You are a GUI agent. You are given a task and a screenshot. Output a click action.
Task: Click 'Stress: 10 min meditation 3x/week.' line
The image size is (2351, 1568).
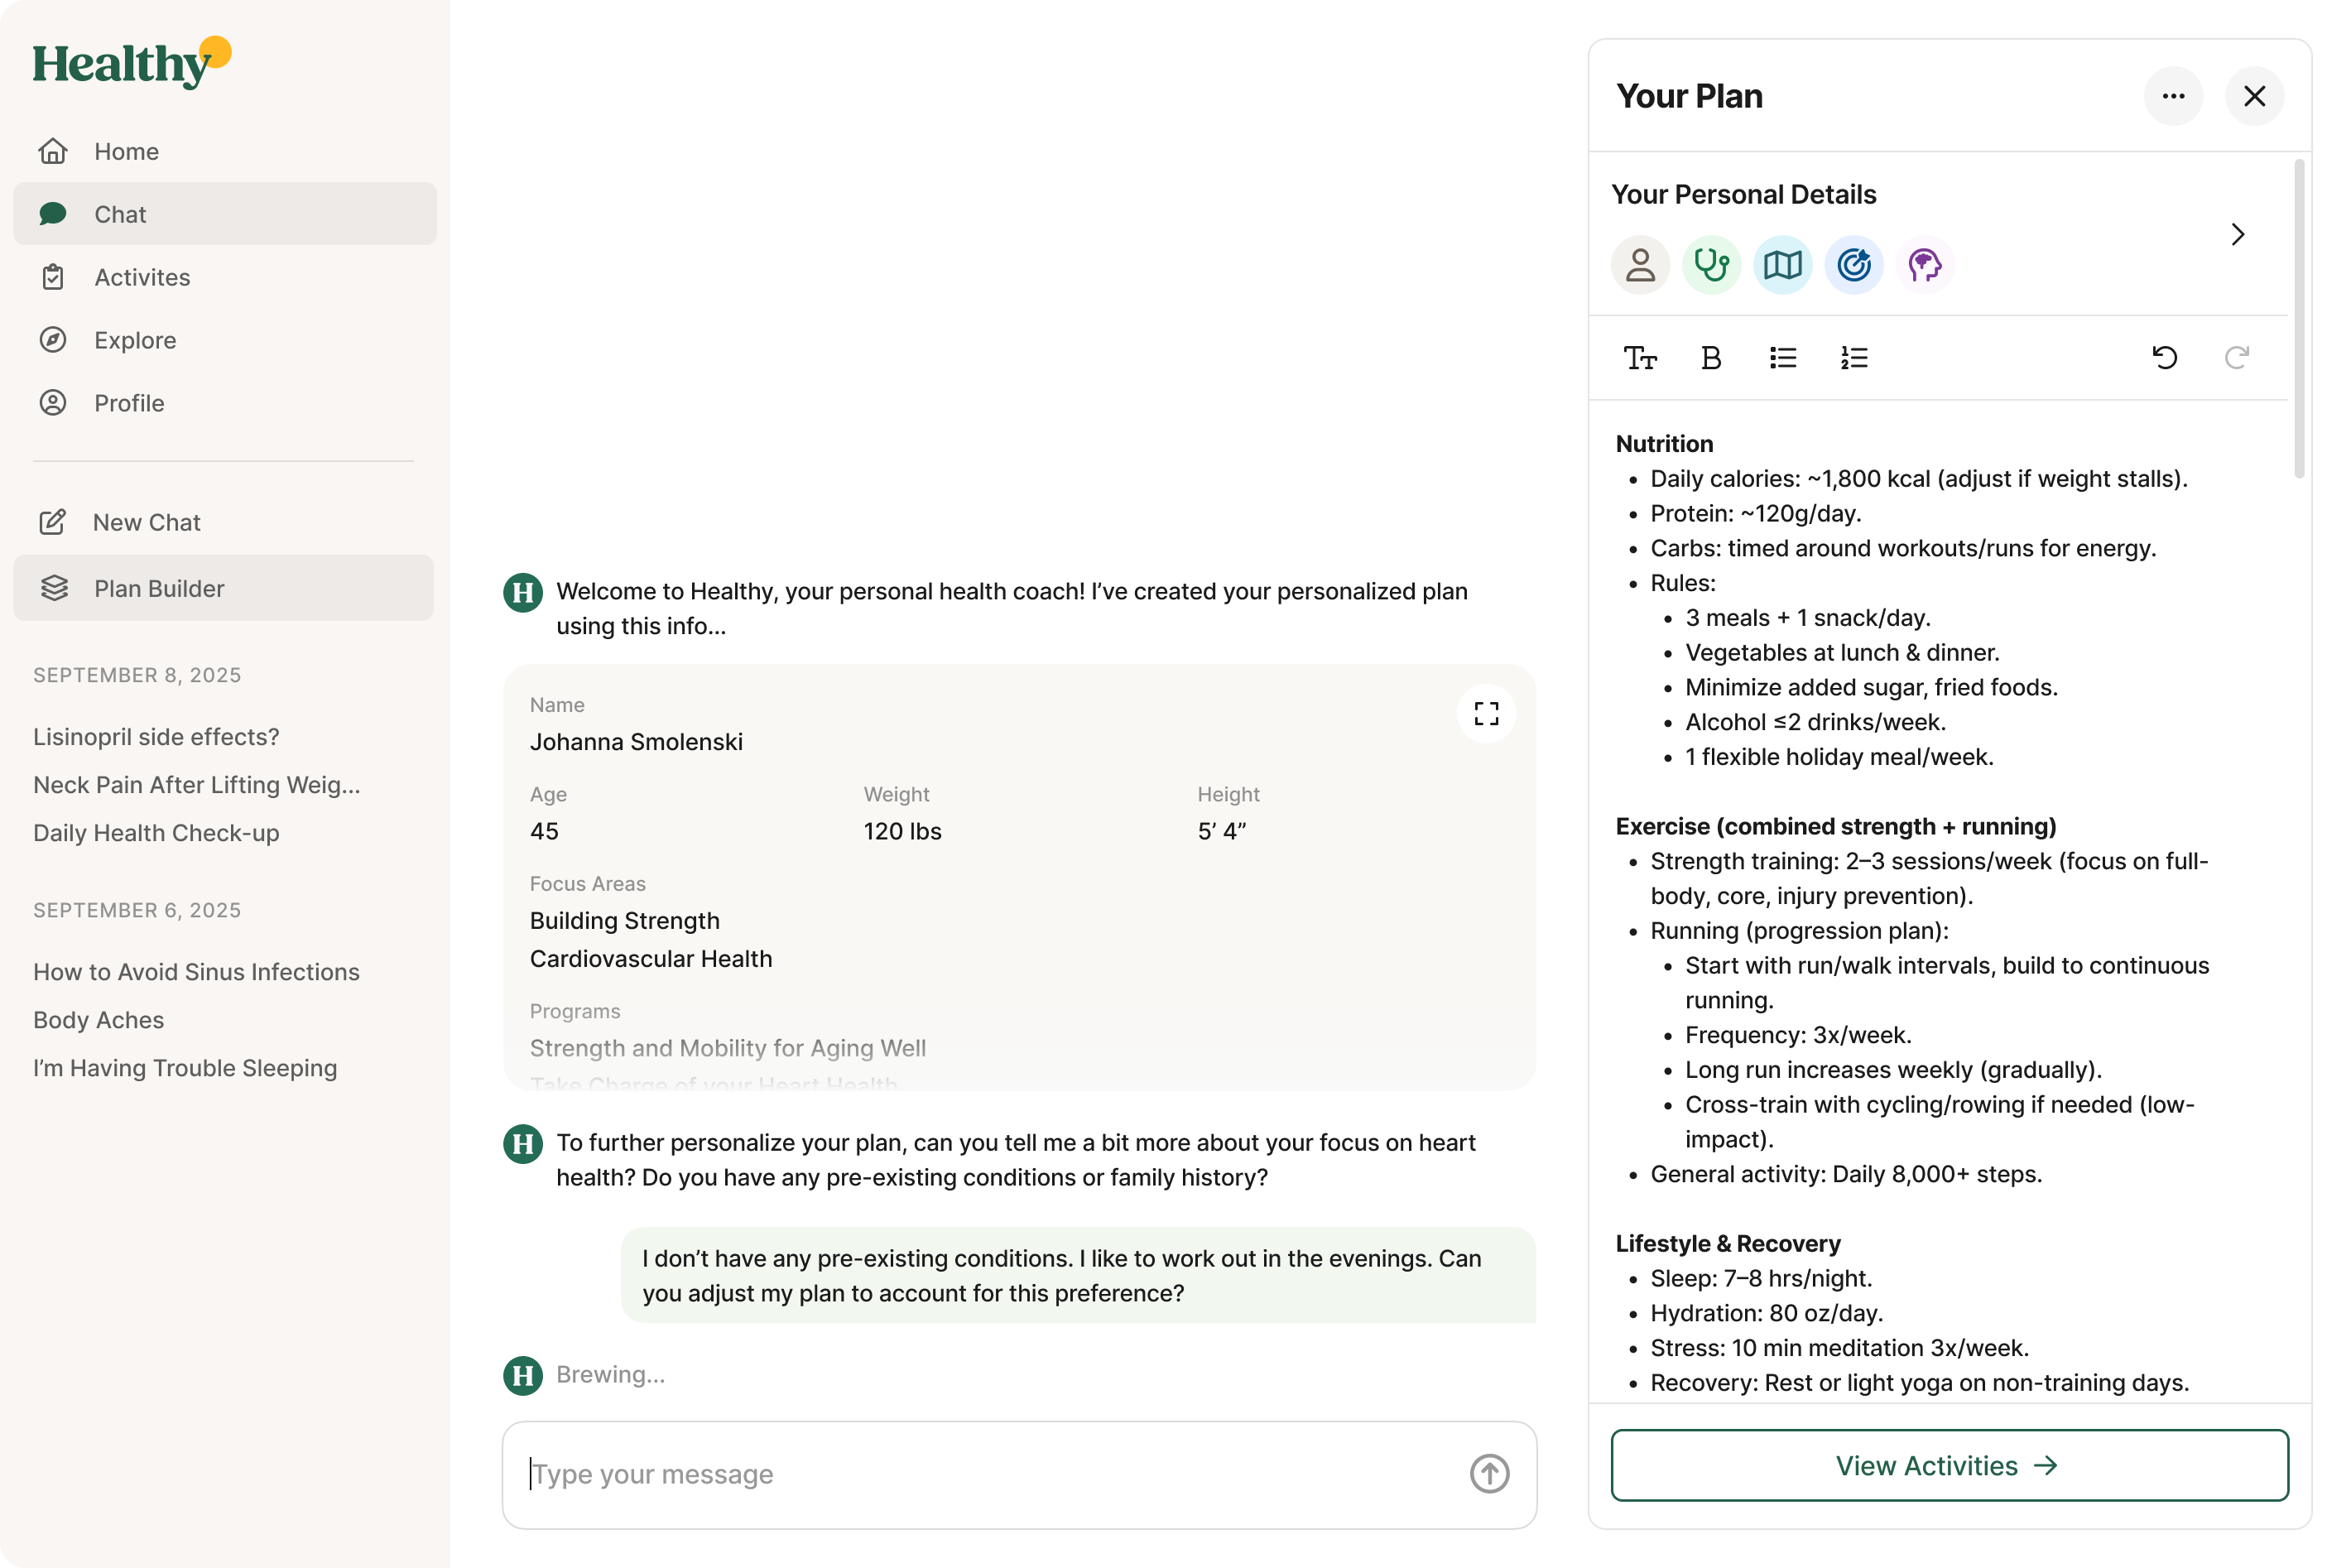click(1840, 1348)
